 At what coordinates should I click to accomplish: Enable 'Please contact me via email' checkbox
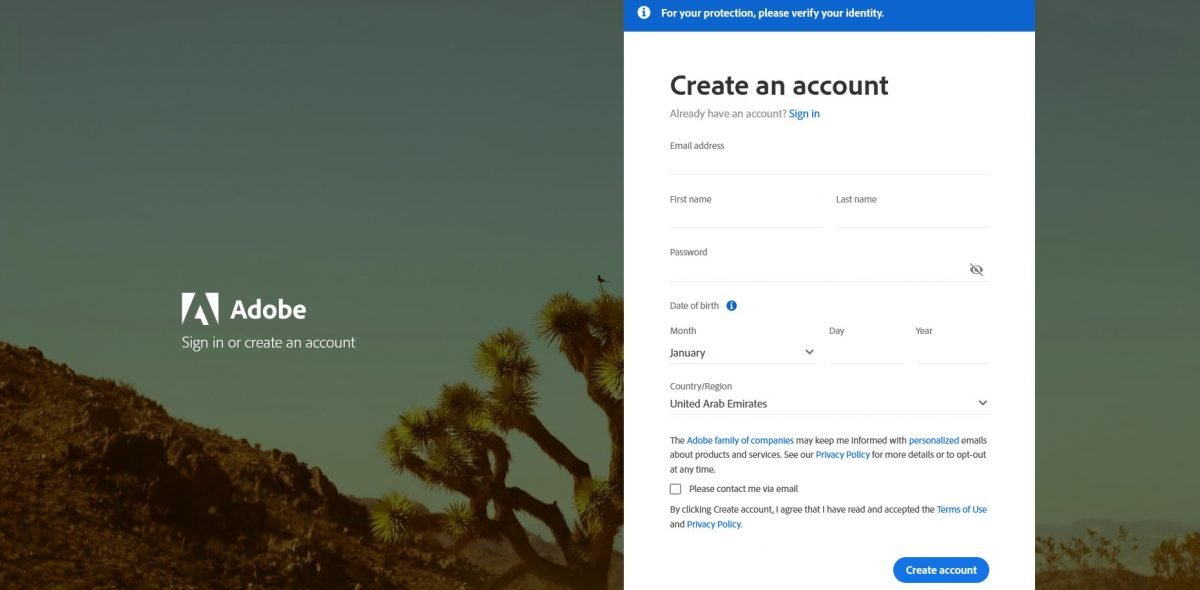point(675,489)
